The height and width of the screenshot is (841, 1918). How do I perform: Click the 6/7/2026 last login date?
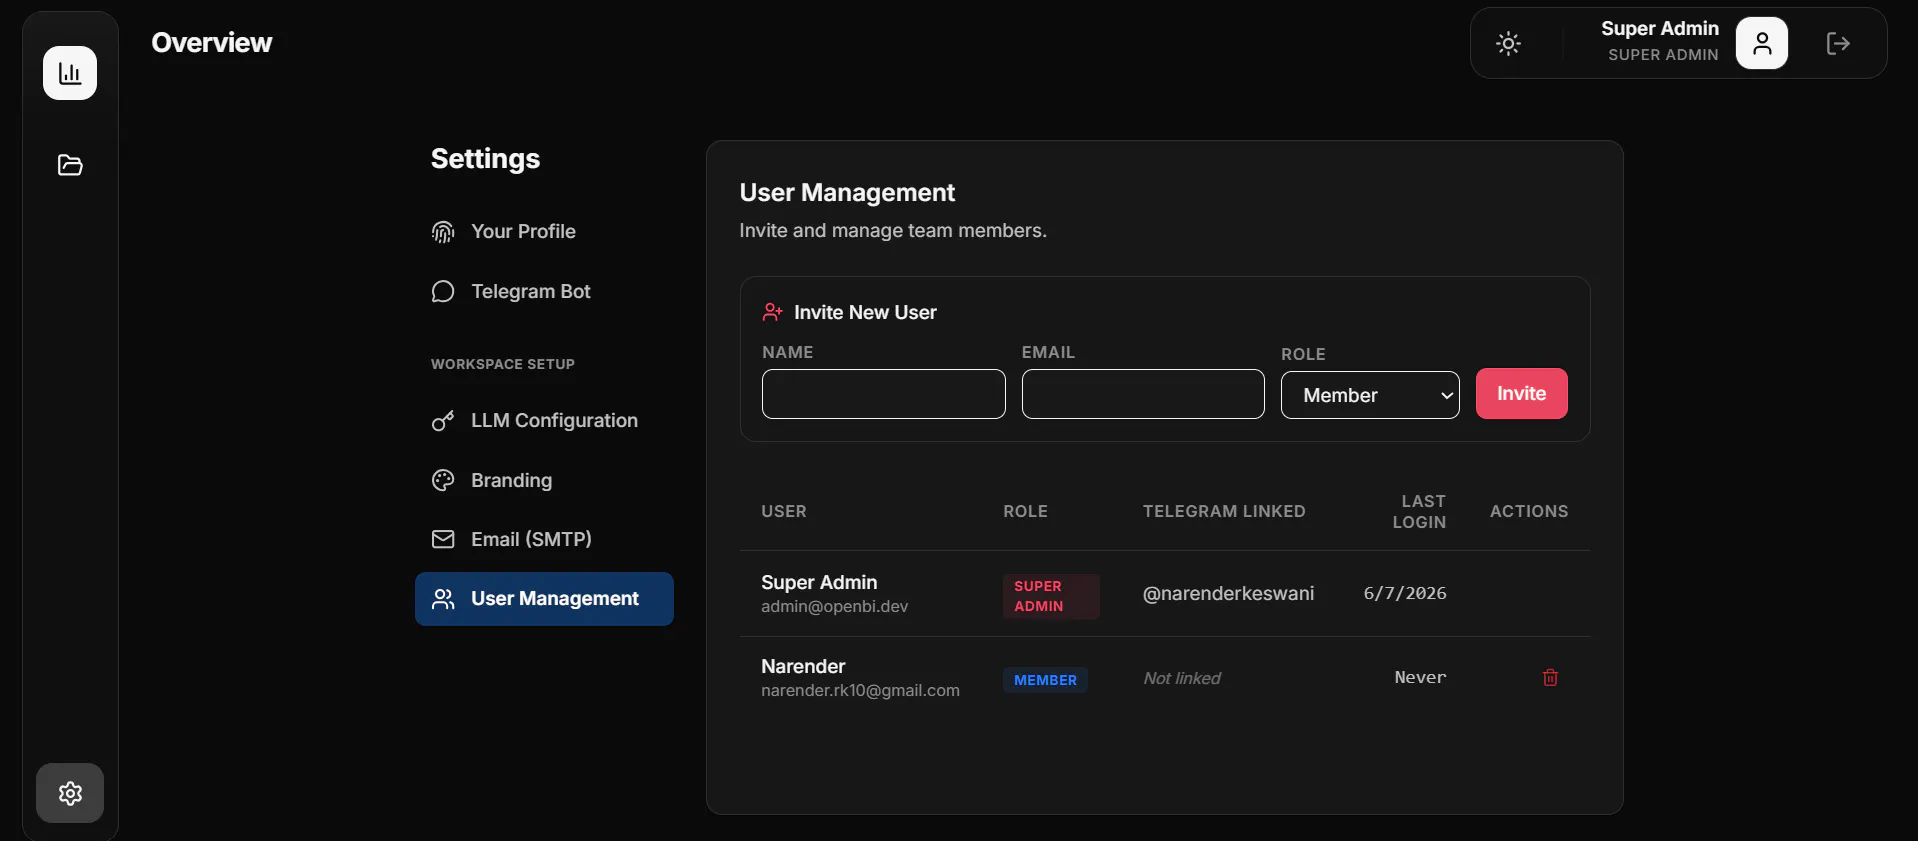tap(1405, 593)
